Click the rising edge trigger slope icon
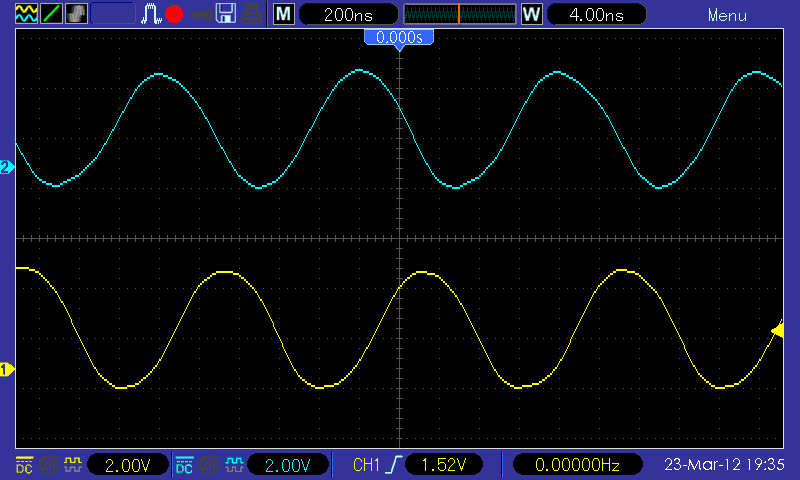 394,465
